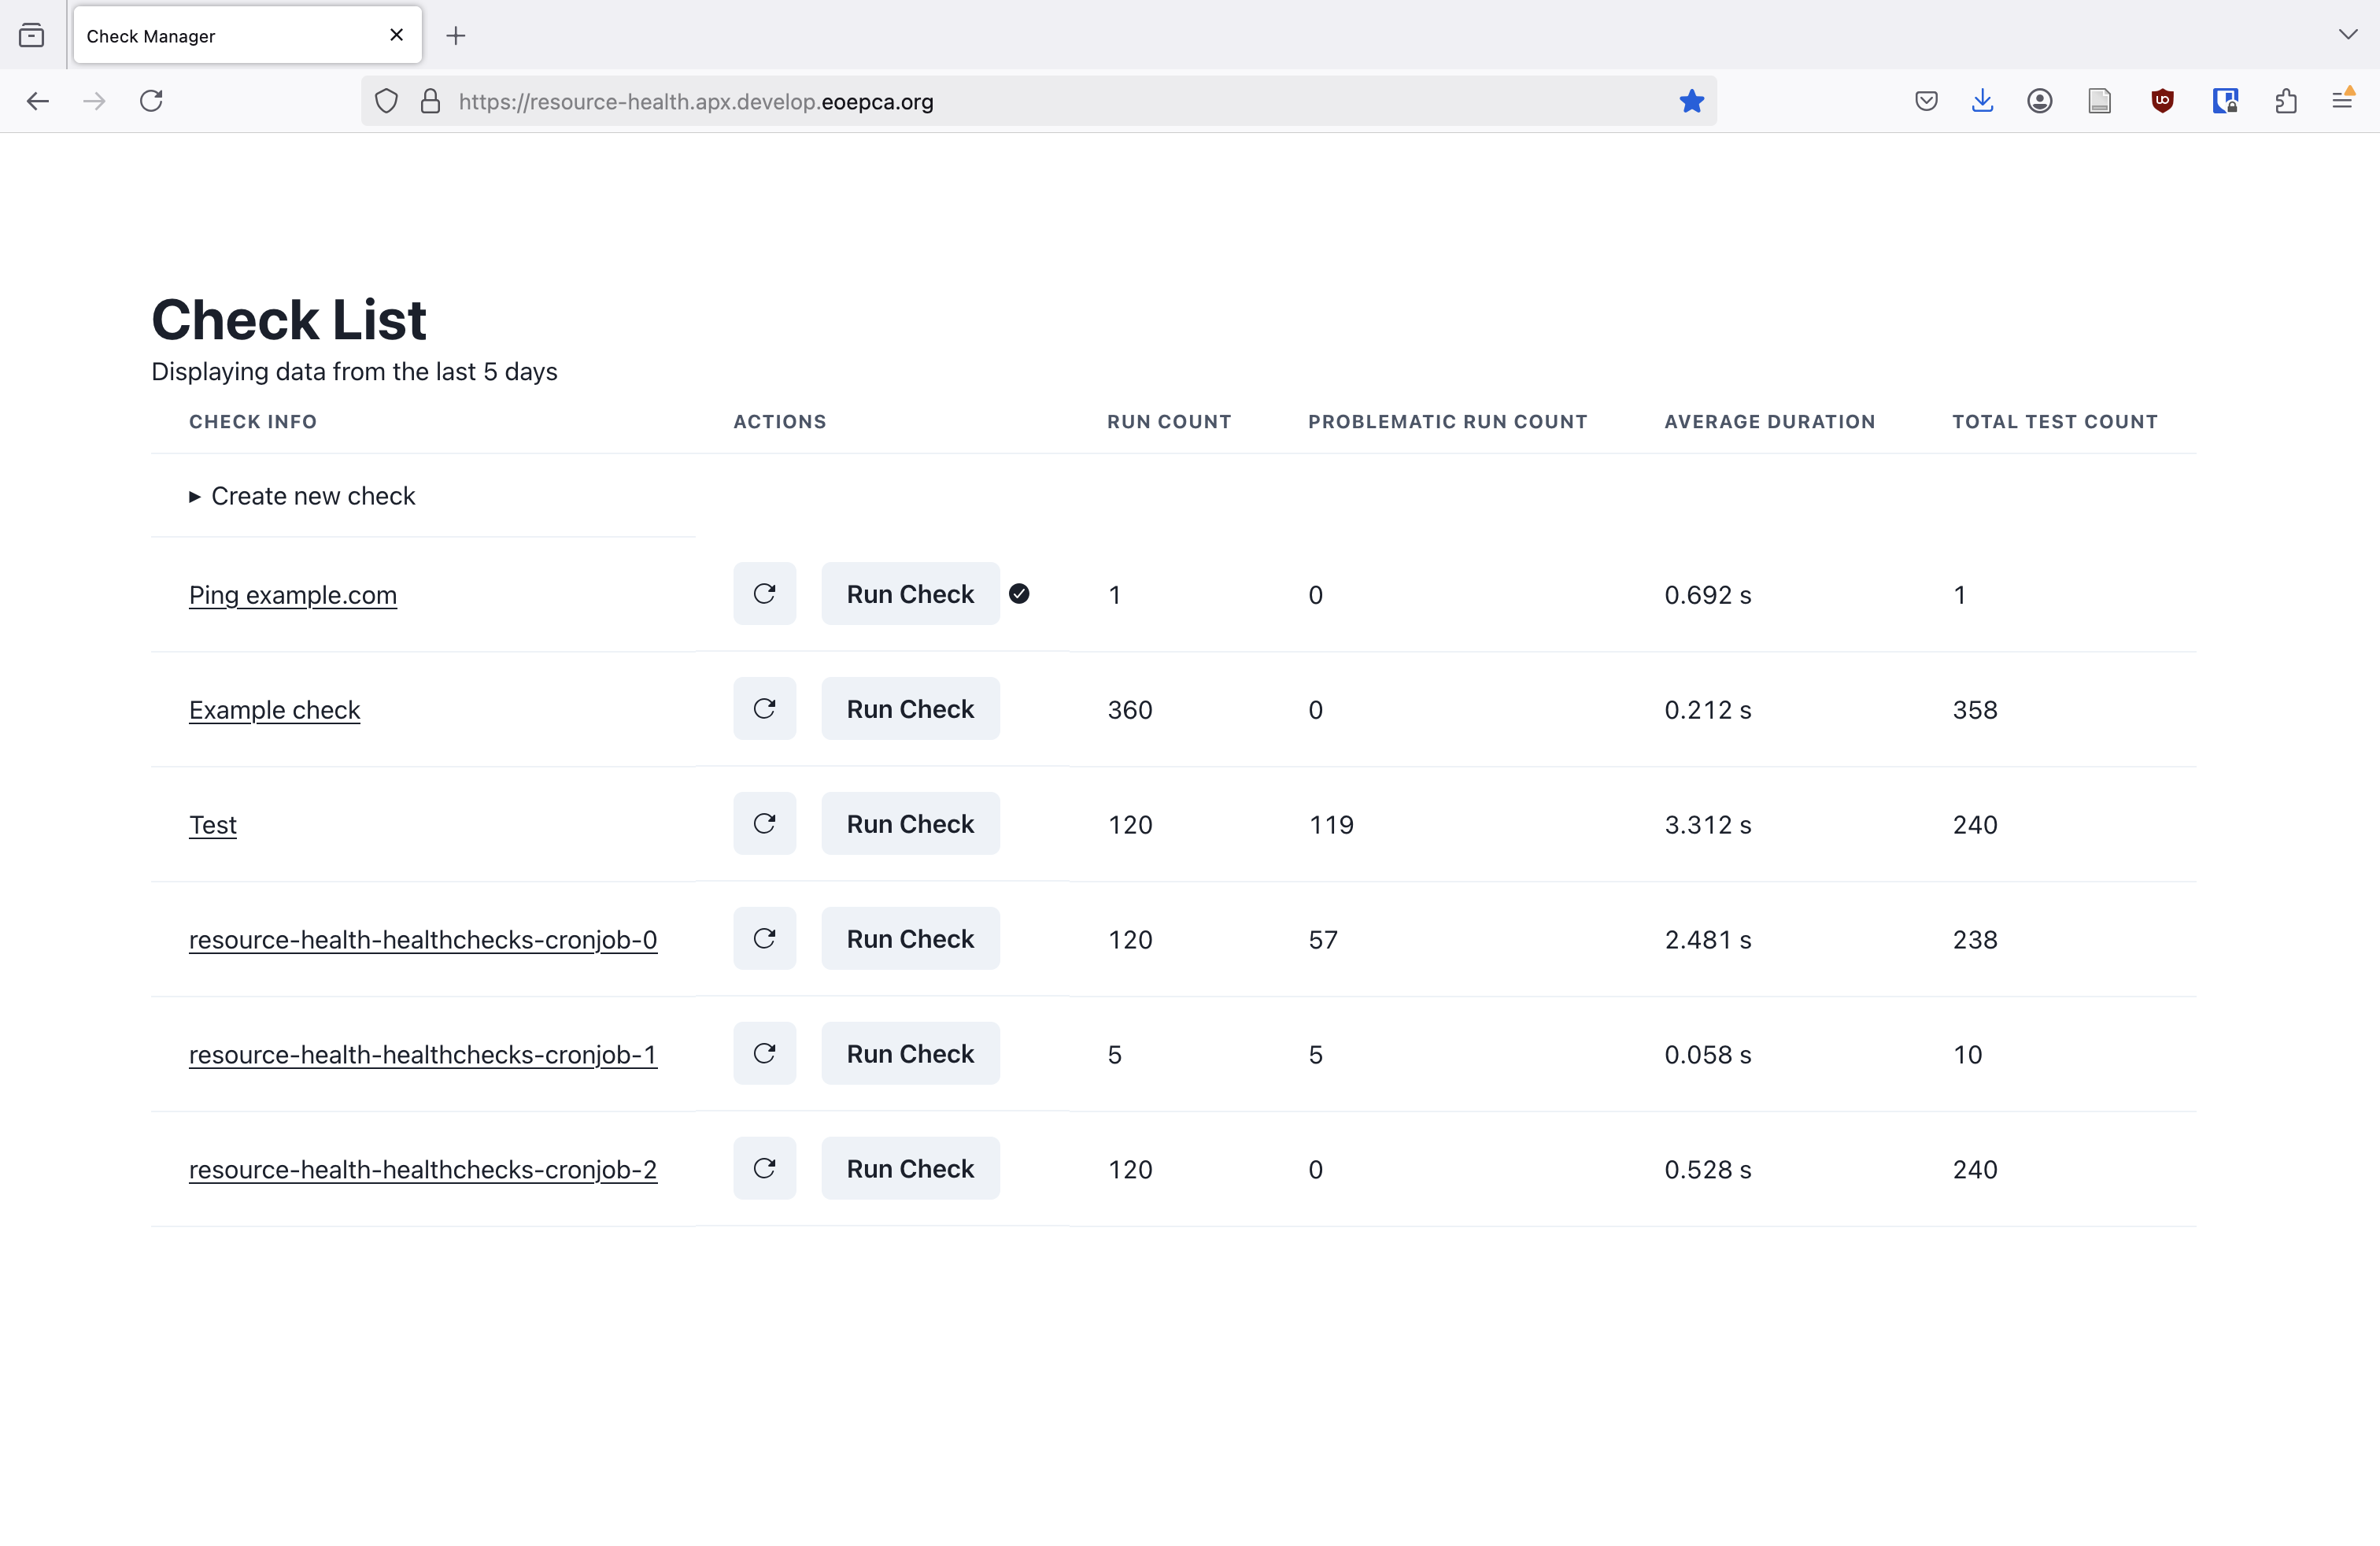Click the total test count 238
2380x1546 pixels.
click(x=1975, y=940)
